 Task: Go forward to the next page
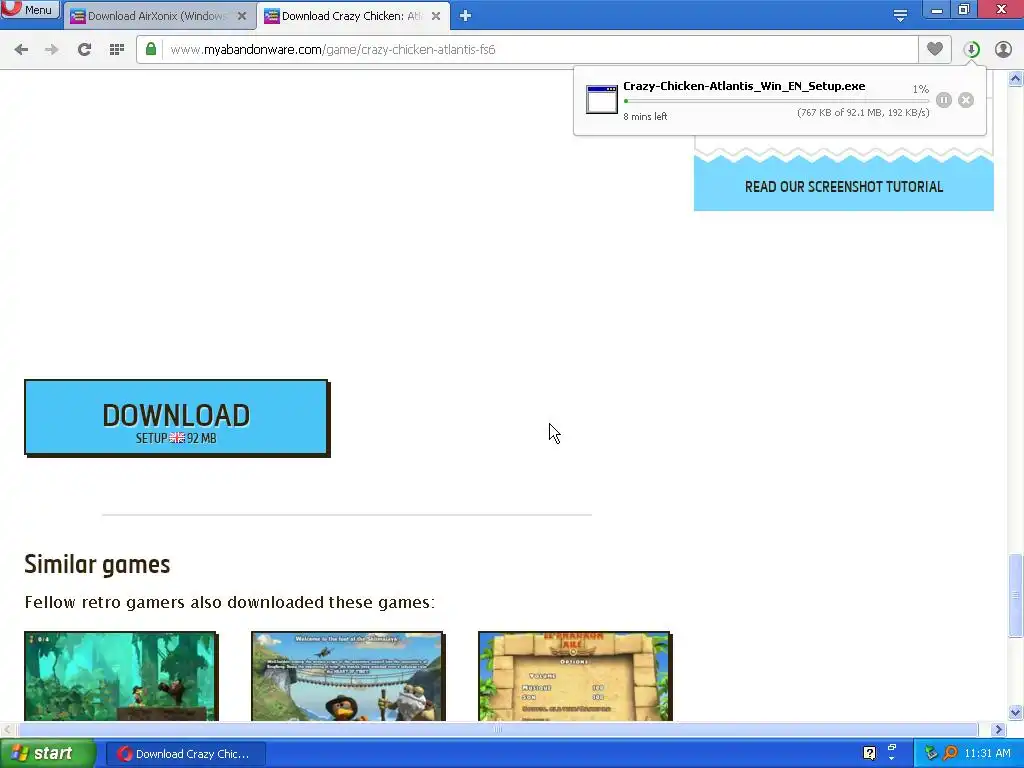pos(52,49)
